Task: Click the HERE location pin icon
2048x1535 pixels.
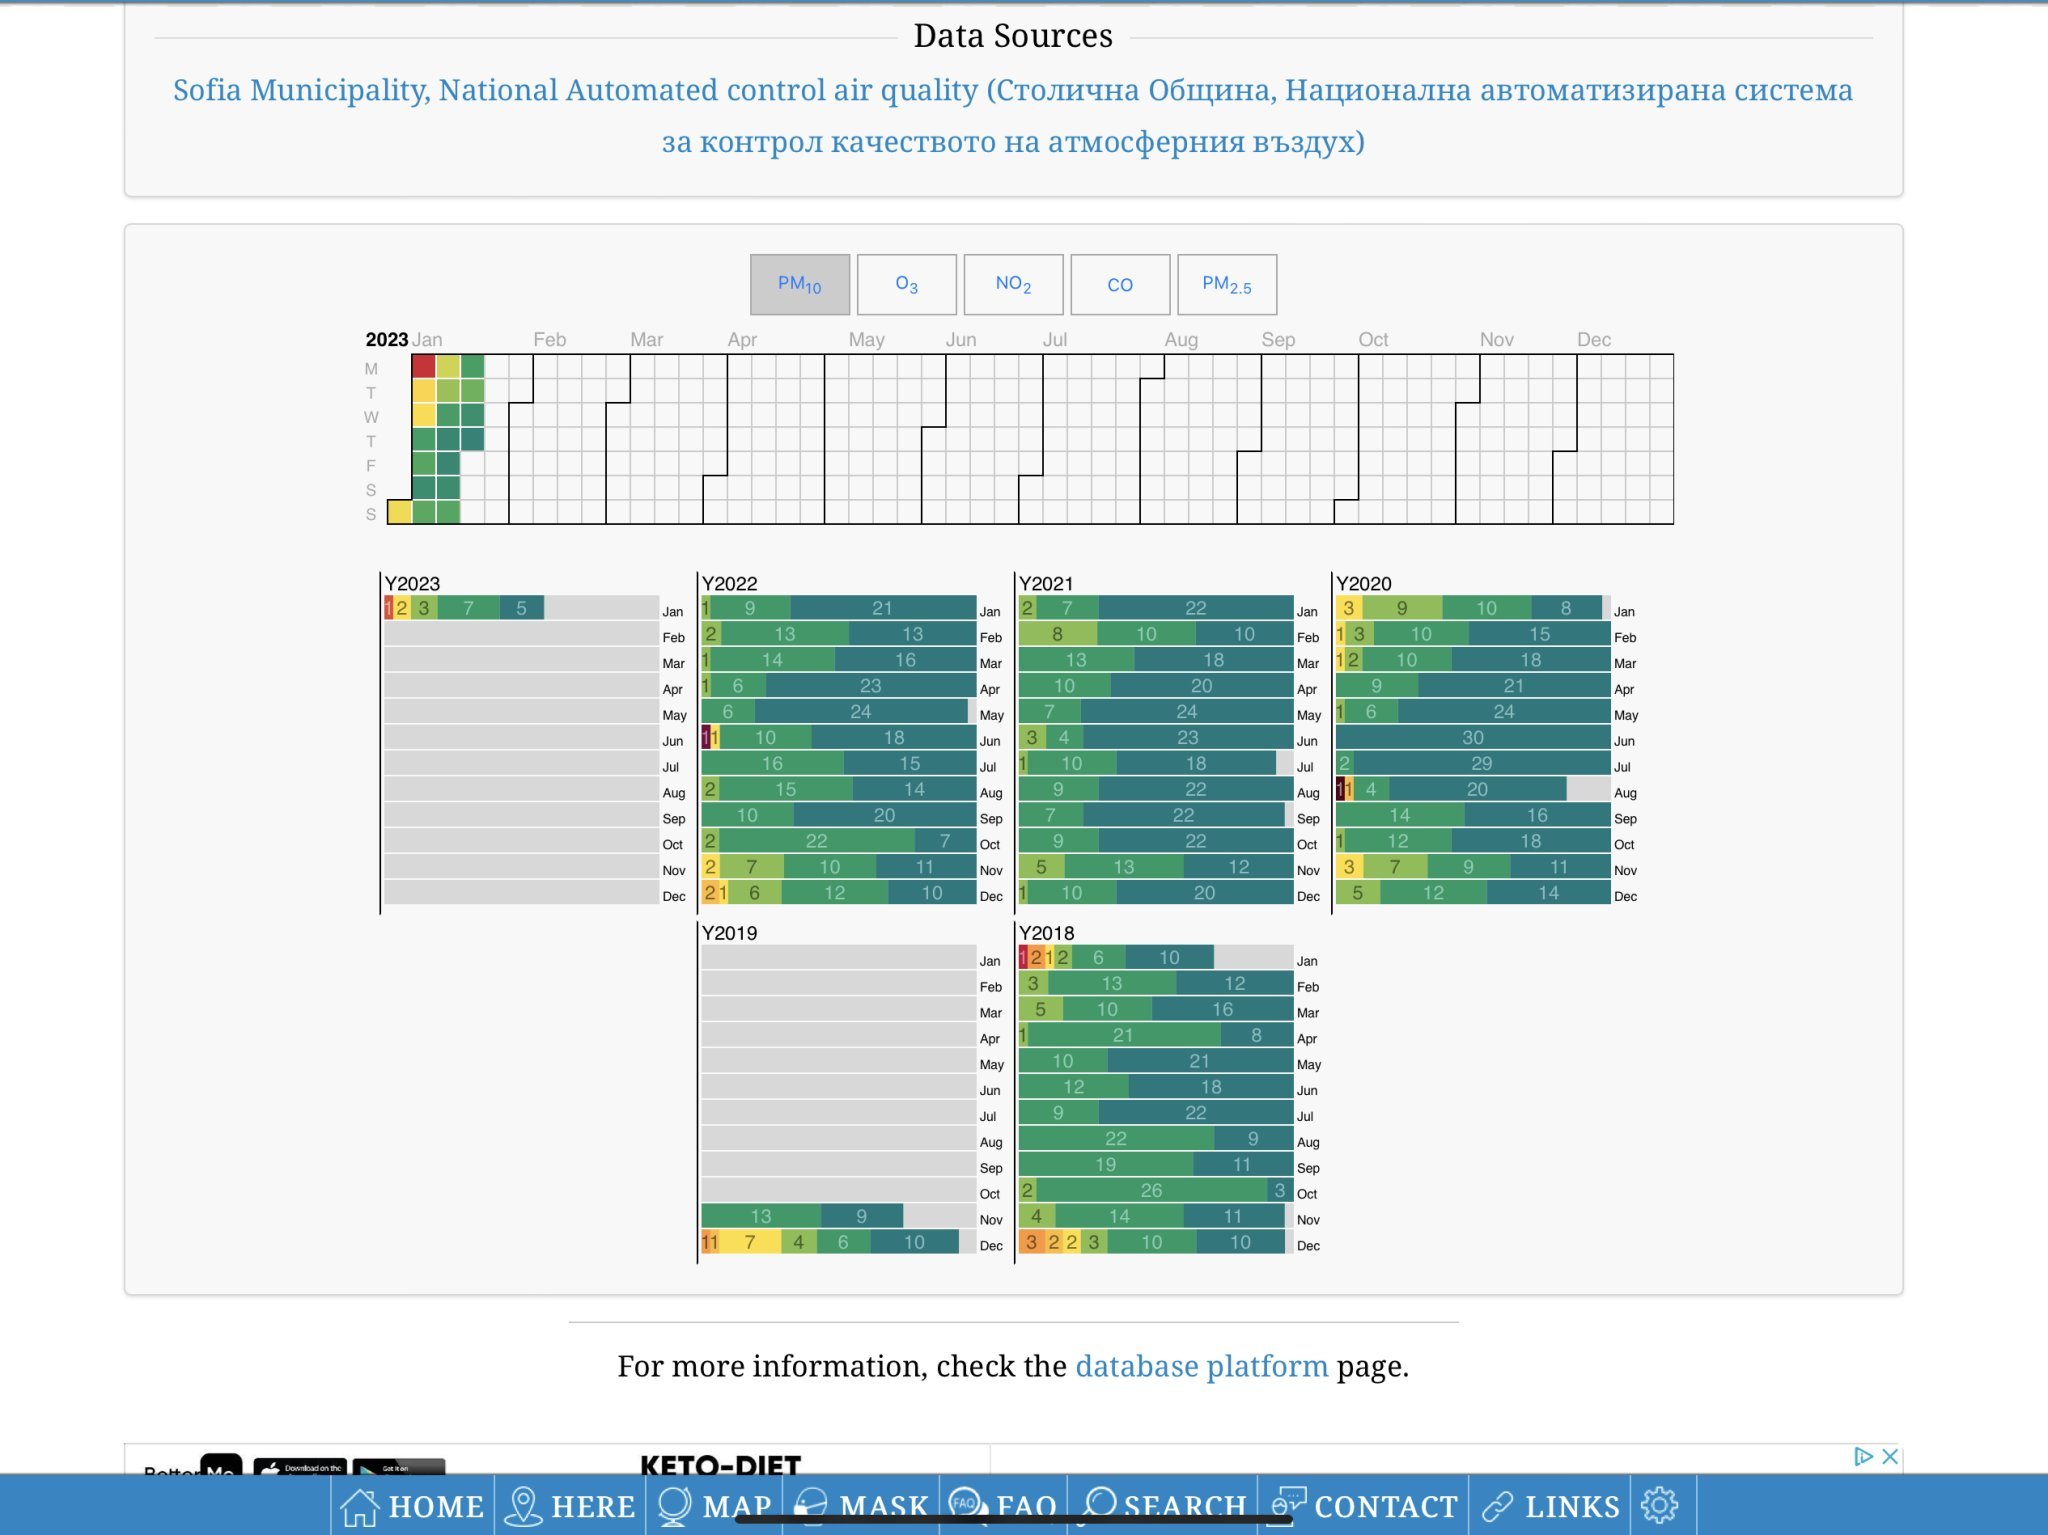Action: point(522,1506)
